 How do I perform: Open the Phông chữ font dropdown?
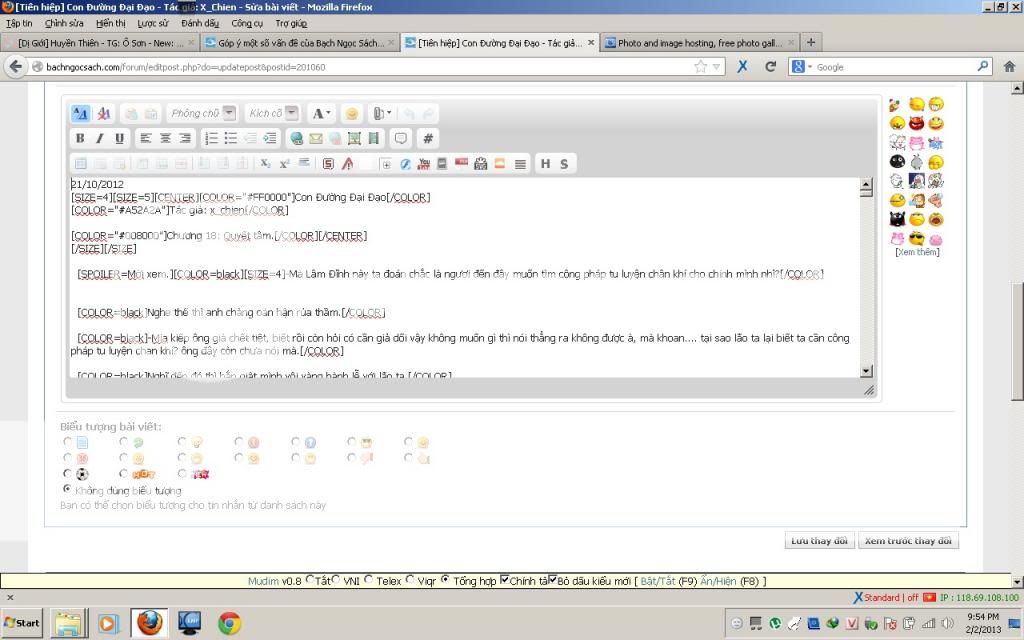[x=230, y=113]
